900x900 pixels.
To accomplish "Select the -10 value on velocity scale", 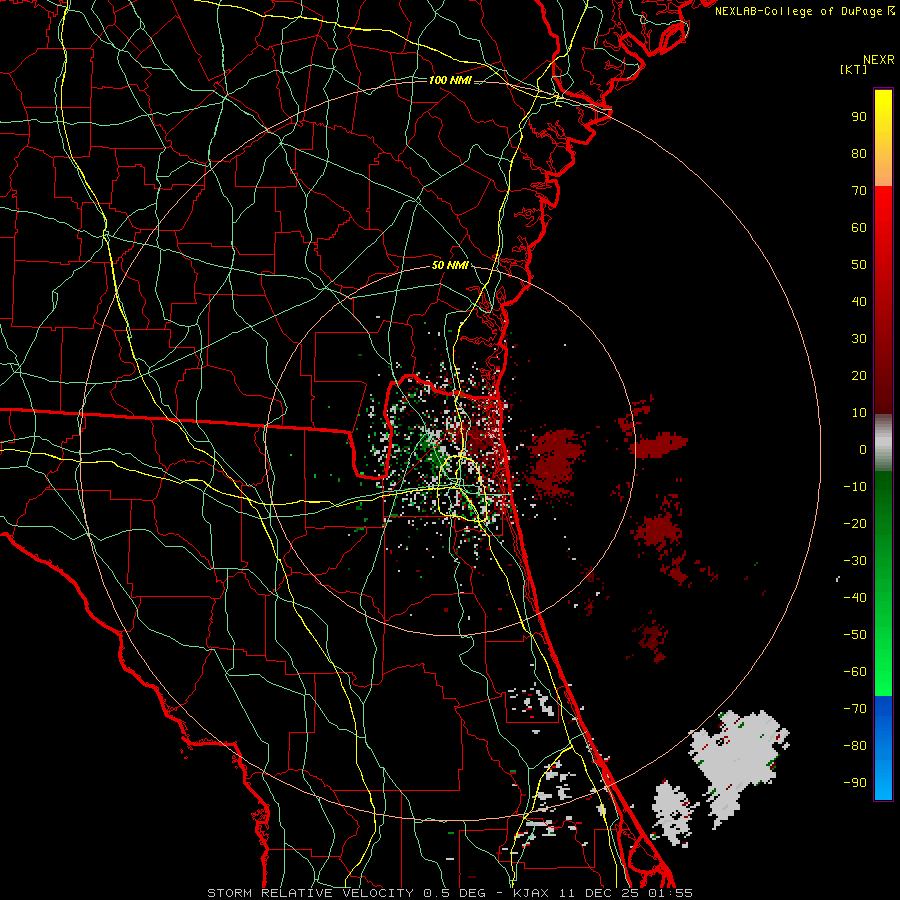I will (x=855, y=487).
